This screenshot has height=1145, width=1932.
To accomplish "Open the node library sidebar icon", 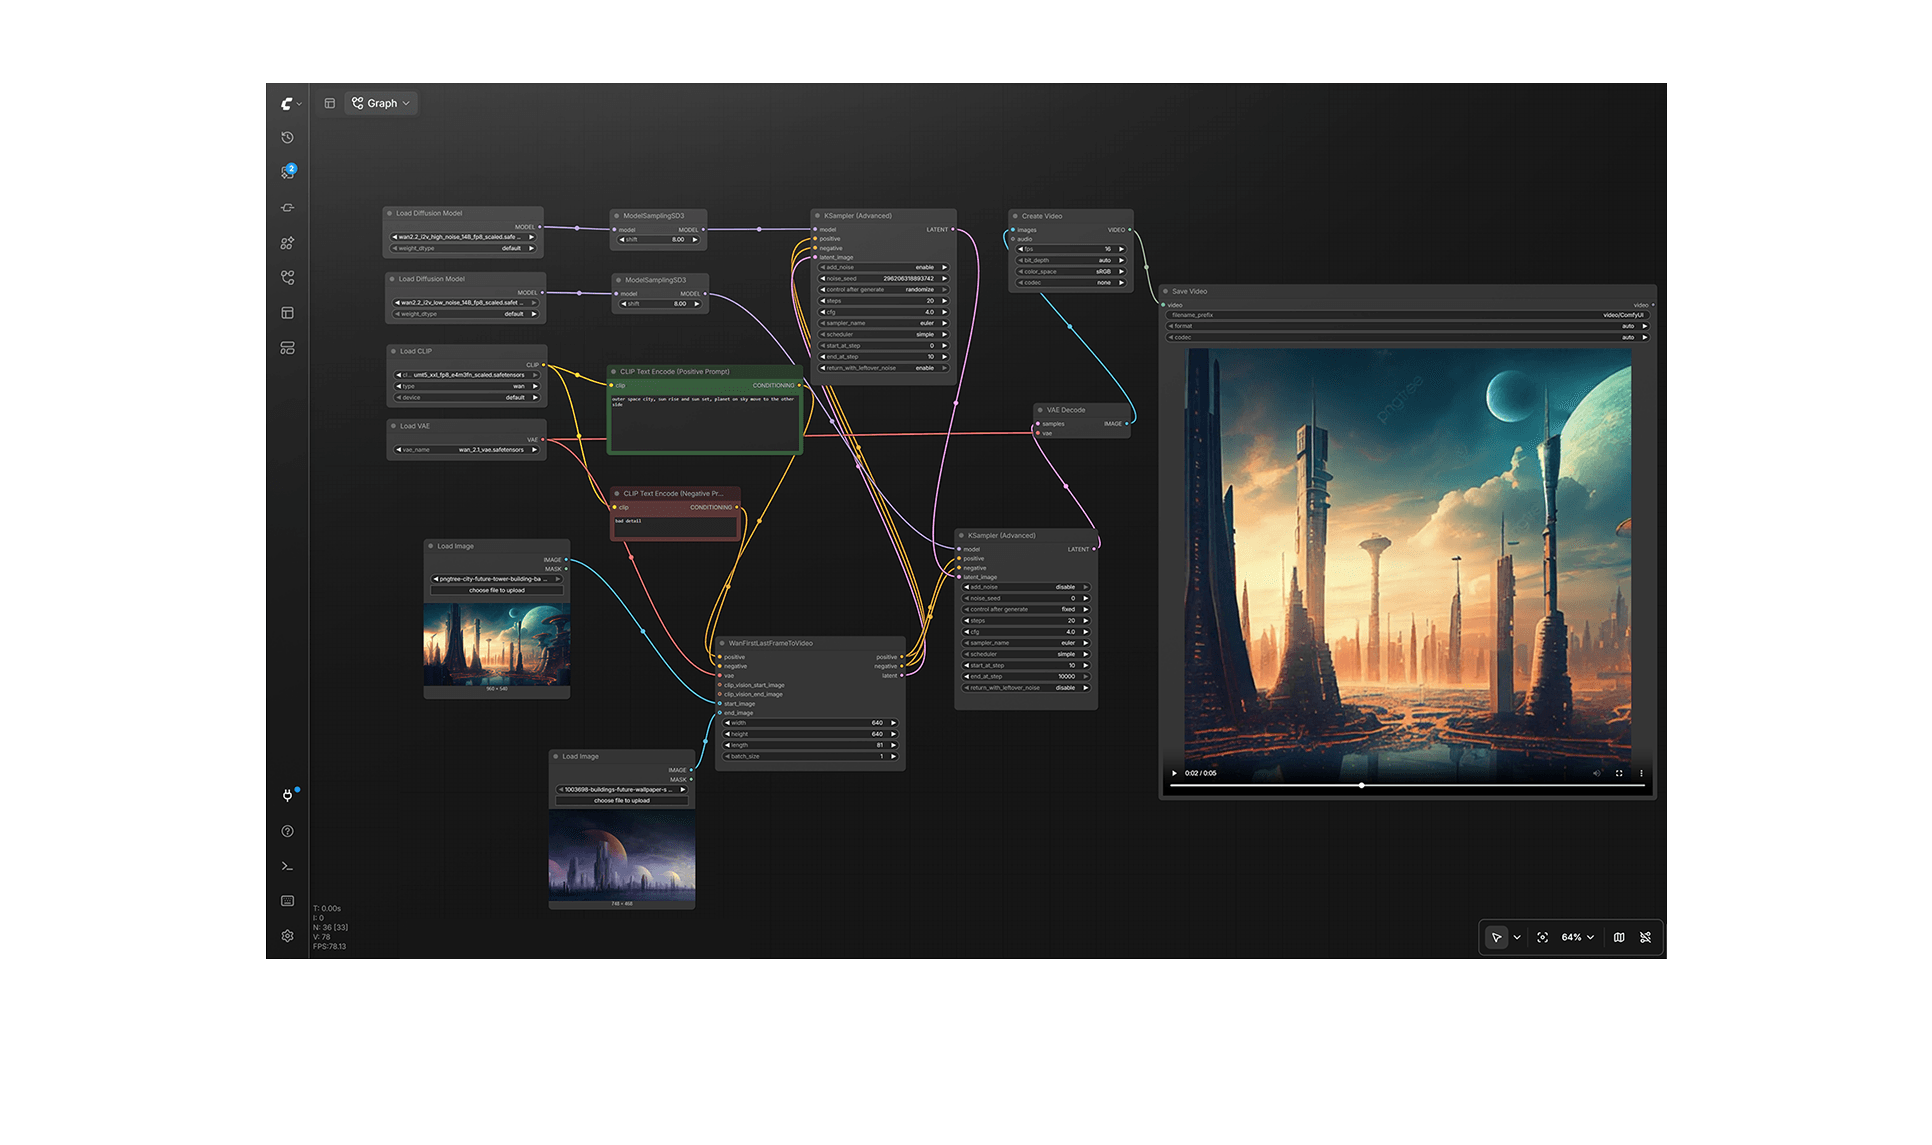I will click(x=288, y=207).
